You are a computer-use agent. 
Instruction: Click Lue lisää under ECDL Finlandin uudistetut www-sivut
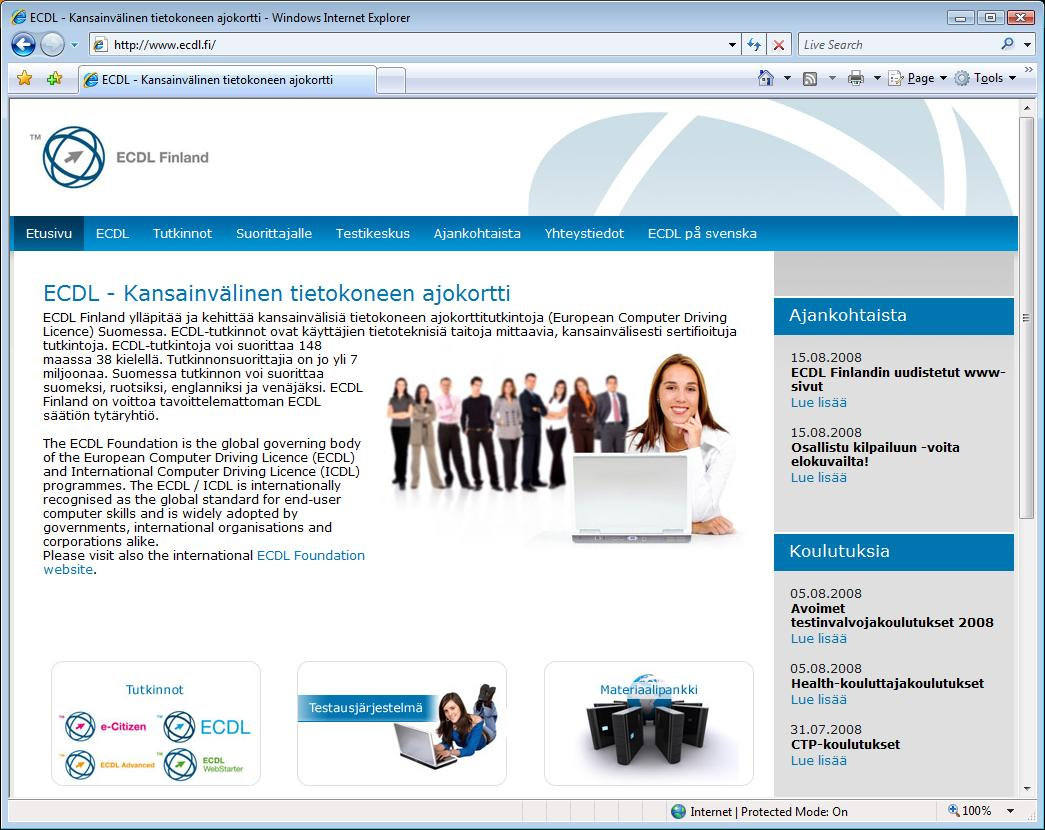[818, 403]
